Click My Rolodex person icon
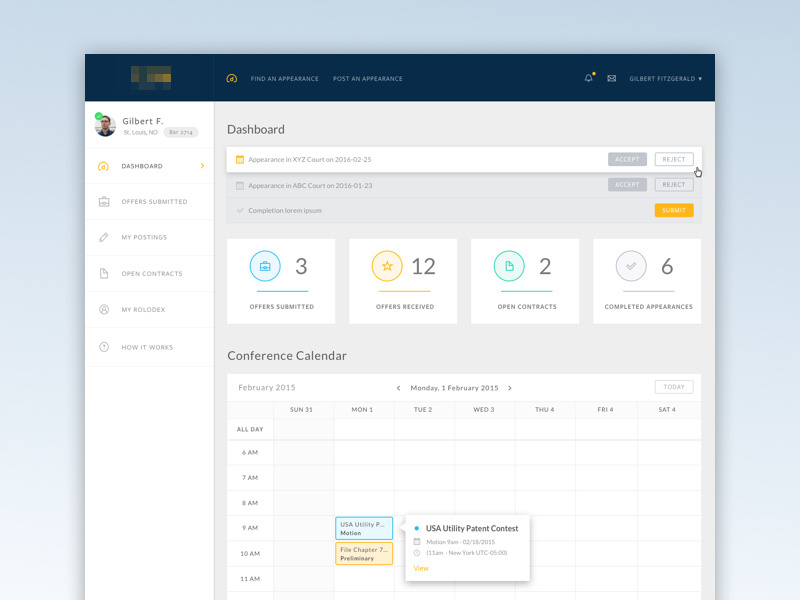 pos(104,309)
